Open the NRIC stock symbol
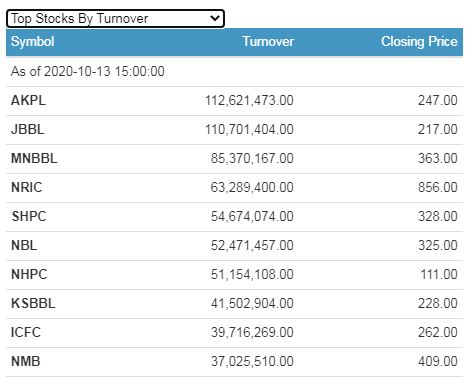 click(x=27, y=187)
